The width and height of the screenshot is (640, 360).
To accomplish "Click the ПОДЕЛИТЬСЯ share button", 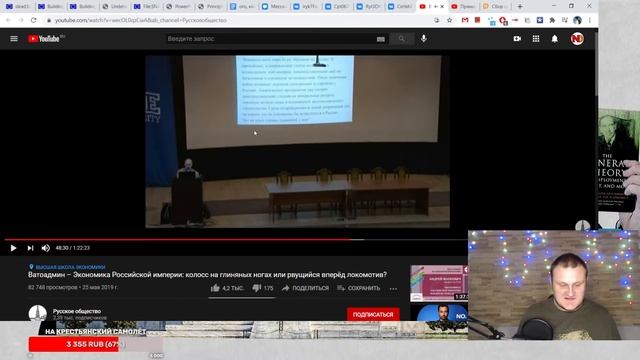I will coord(305,288).
